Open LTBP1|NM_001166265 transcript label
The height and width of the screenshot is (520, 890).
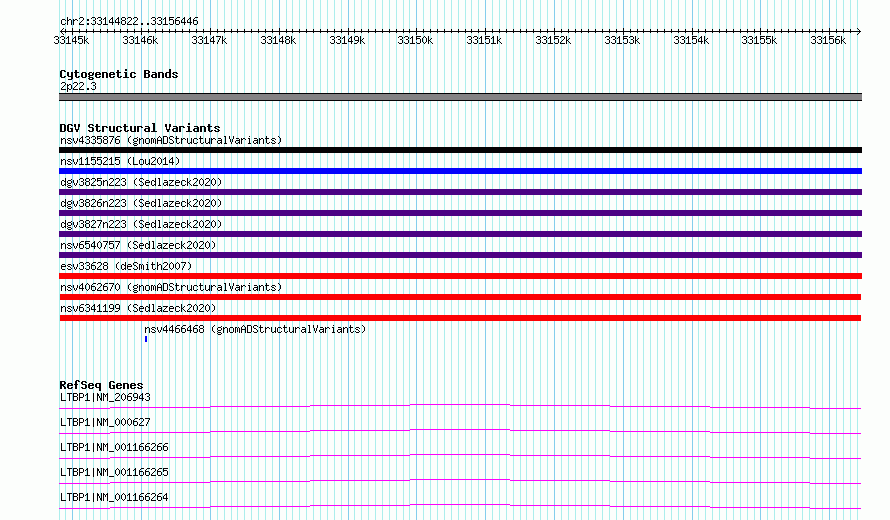point(114,472)
